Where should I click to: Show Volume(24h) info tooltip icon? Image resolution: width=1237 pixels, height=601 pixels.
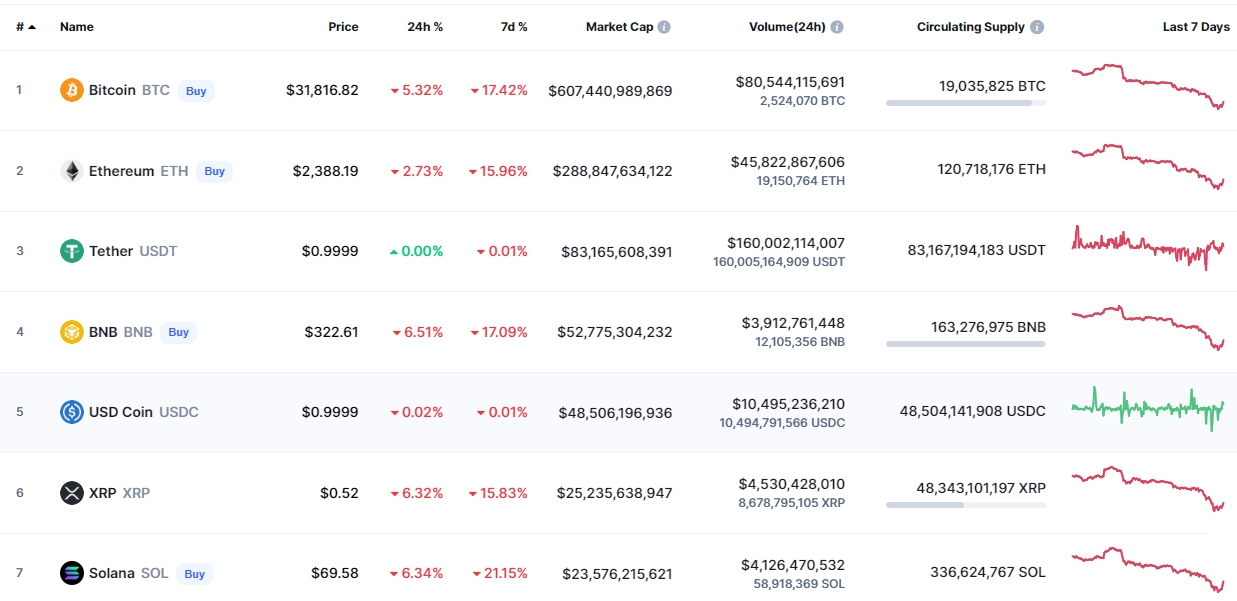tap(837, 27)
